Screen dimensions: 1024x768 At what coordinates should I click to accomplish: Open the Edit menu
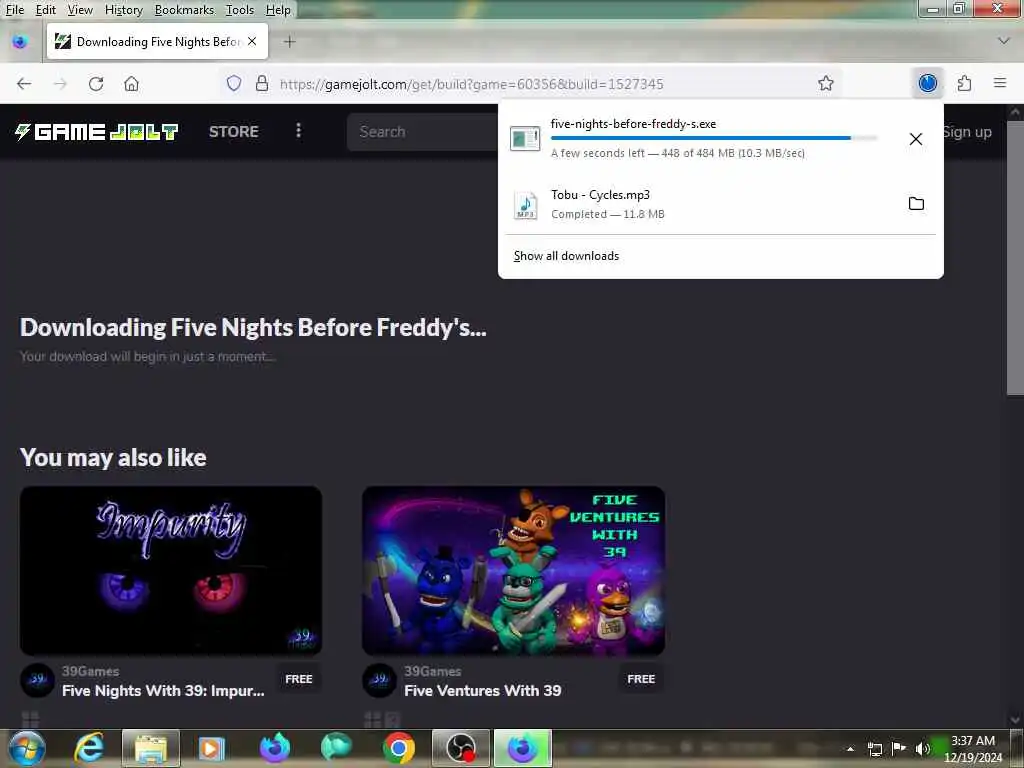(46, 10)
